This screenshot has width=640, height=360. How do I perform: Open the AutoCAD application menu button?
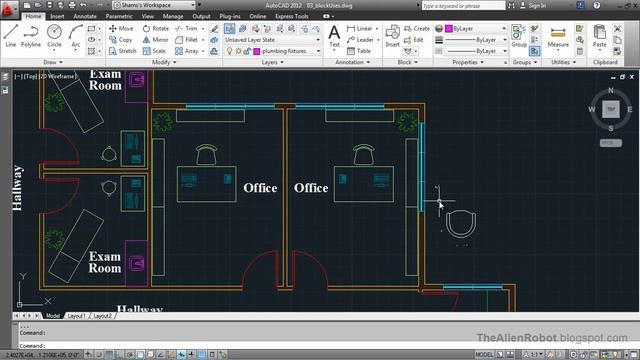click(x=8, y=8)
